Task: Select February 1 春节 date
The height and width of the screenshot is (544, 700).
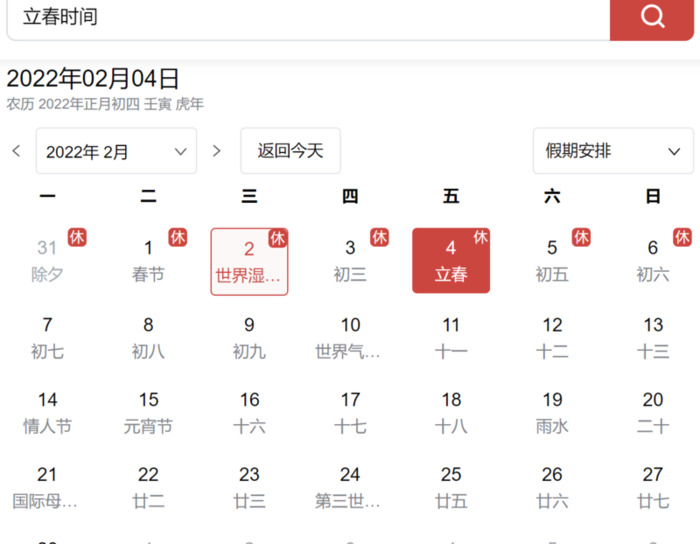Action: tap(148, 261)
